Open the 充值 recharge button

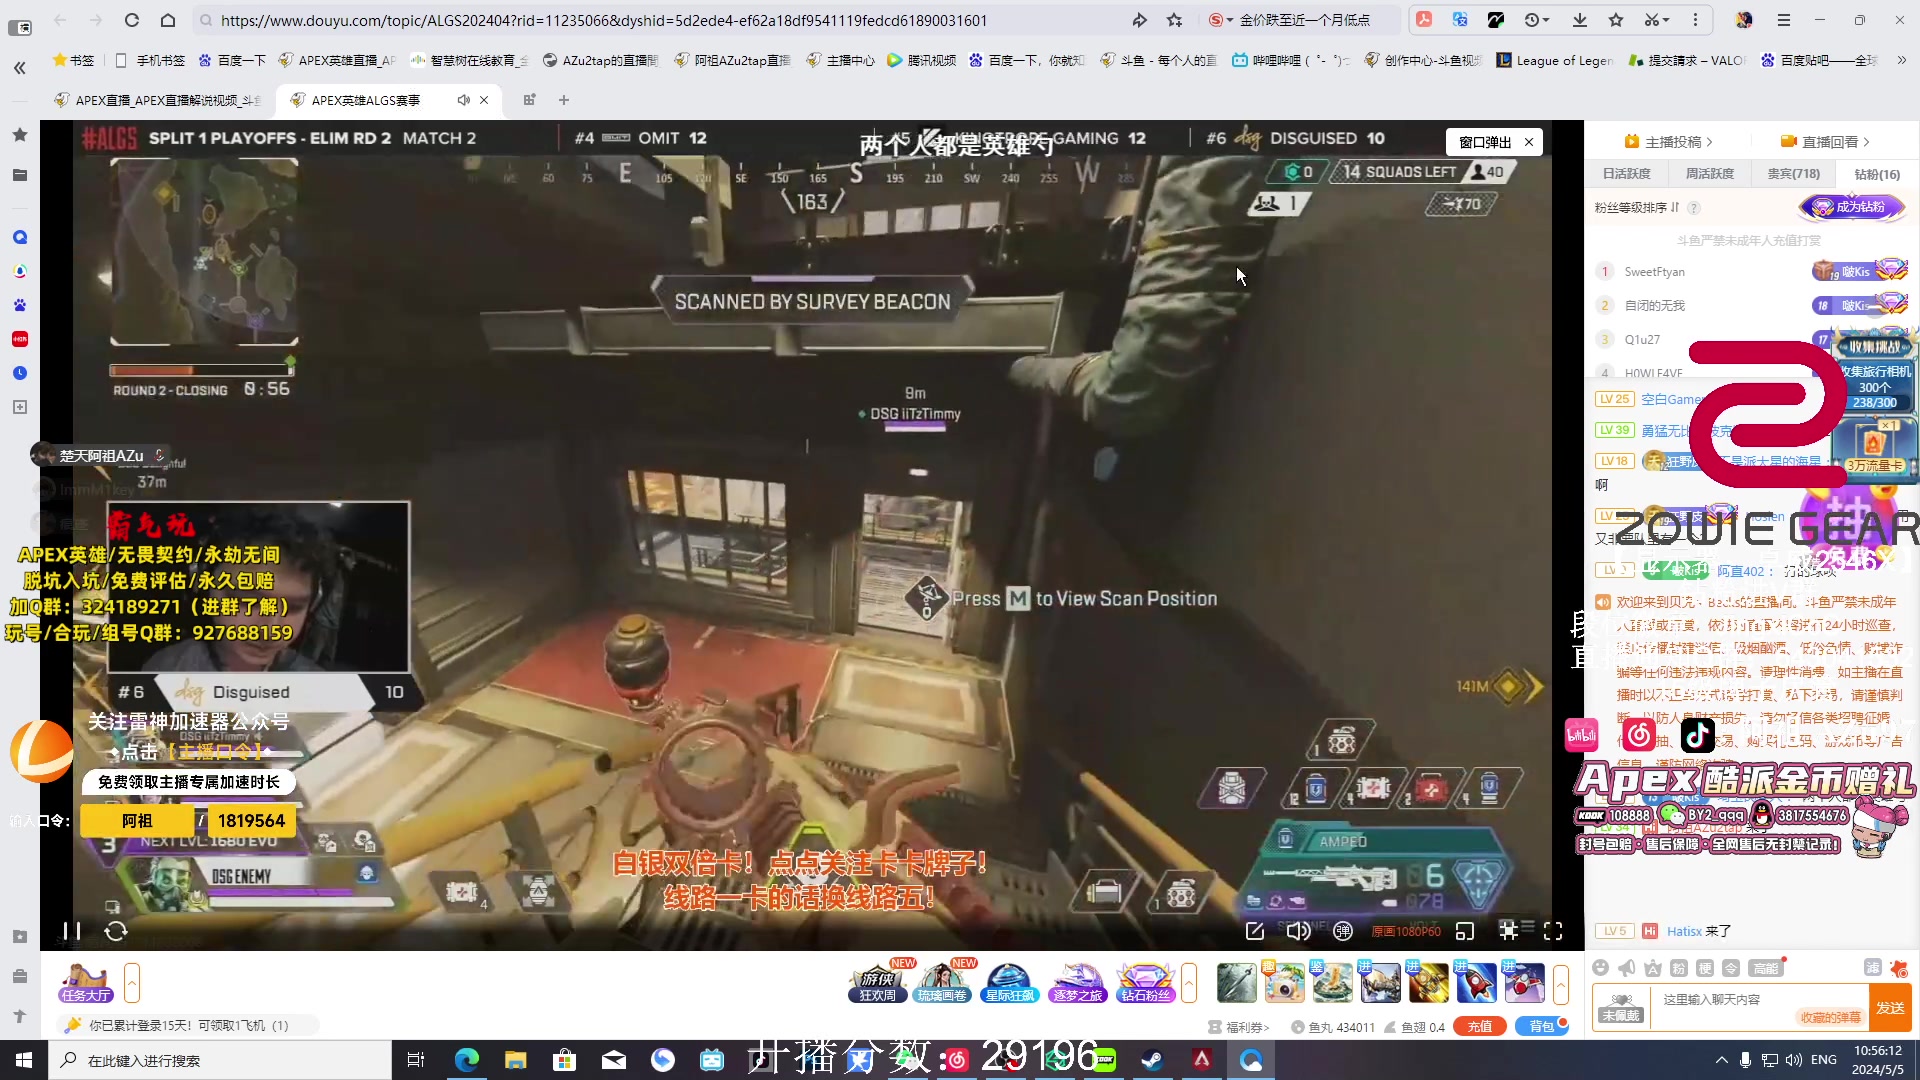click(1479, 1026)
